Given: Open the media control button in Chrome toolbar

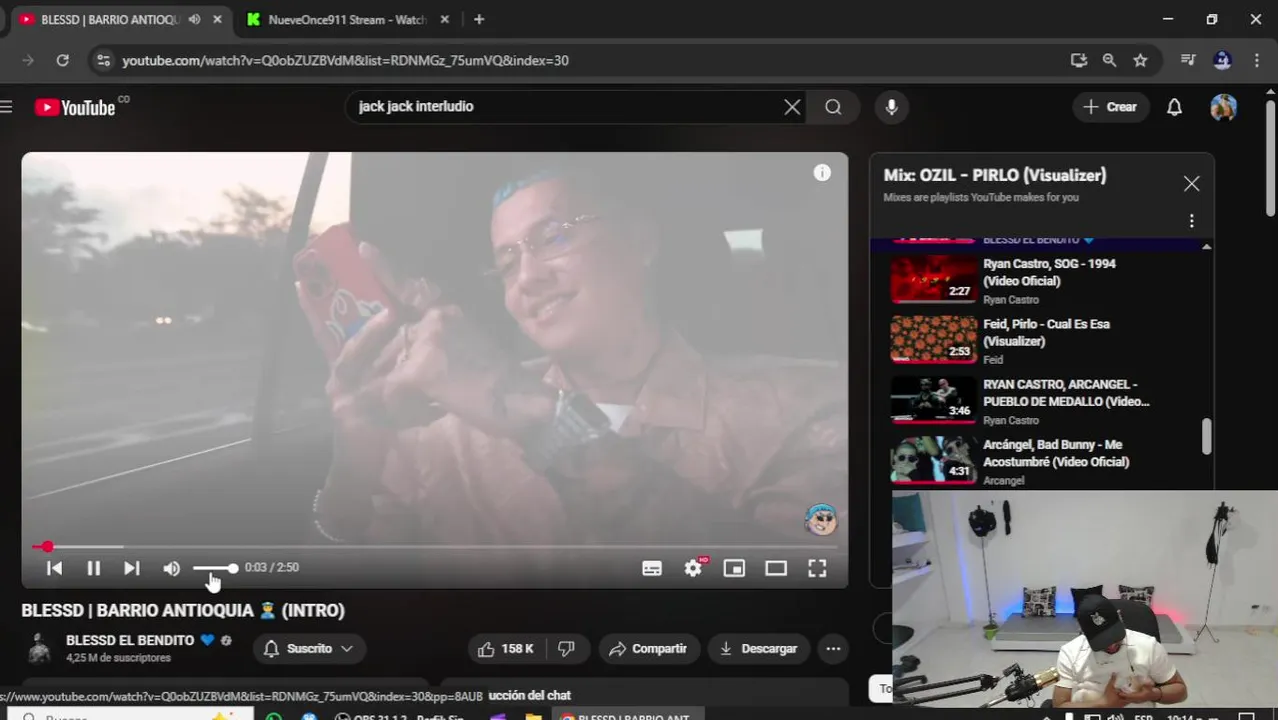Looking at the screenshot, I should pos(1188,61).
